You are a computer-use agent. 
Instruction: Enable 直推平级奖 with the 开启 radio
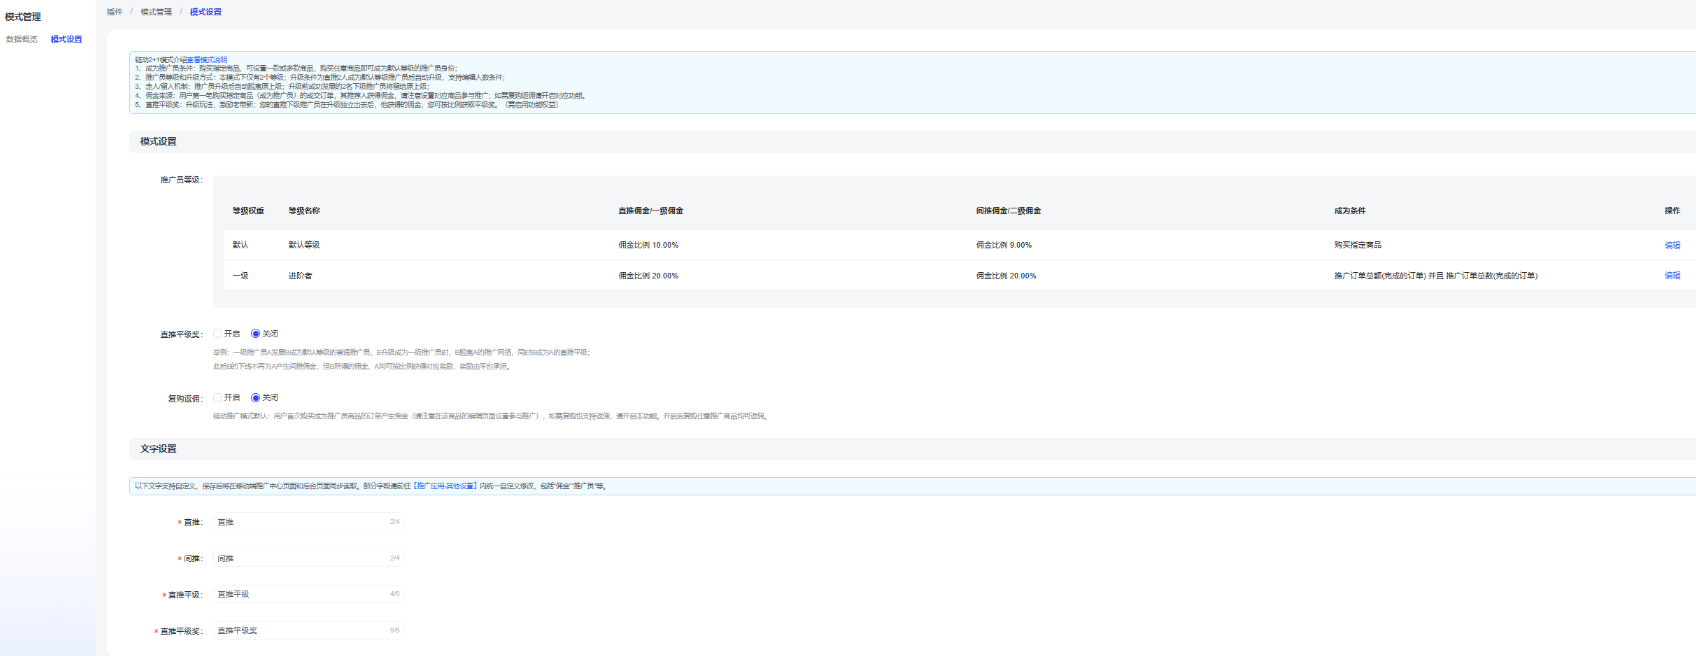click(218, 334)
